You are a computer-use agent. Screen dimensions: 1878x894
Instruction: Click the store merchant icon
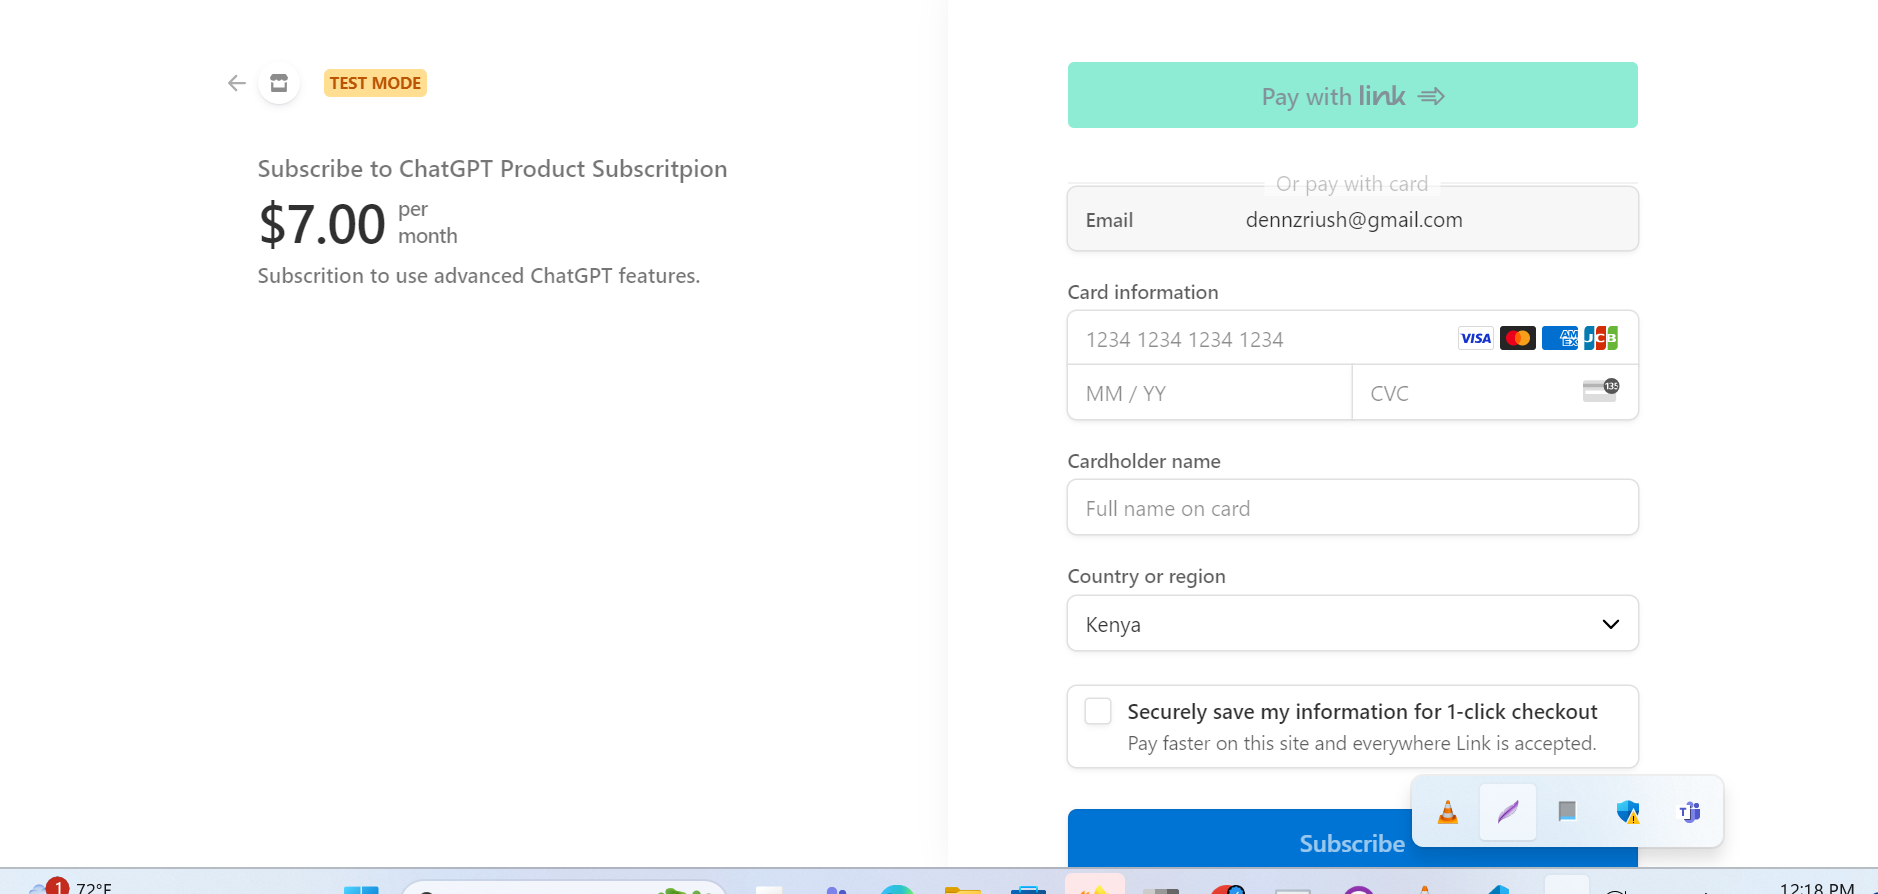tap(279, 83)
